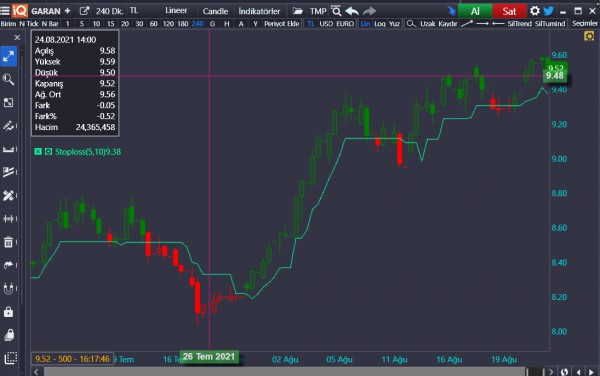Click the Twitter bird icon
This screenshot has height=376, width=600.
(x=548, y=11)
